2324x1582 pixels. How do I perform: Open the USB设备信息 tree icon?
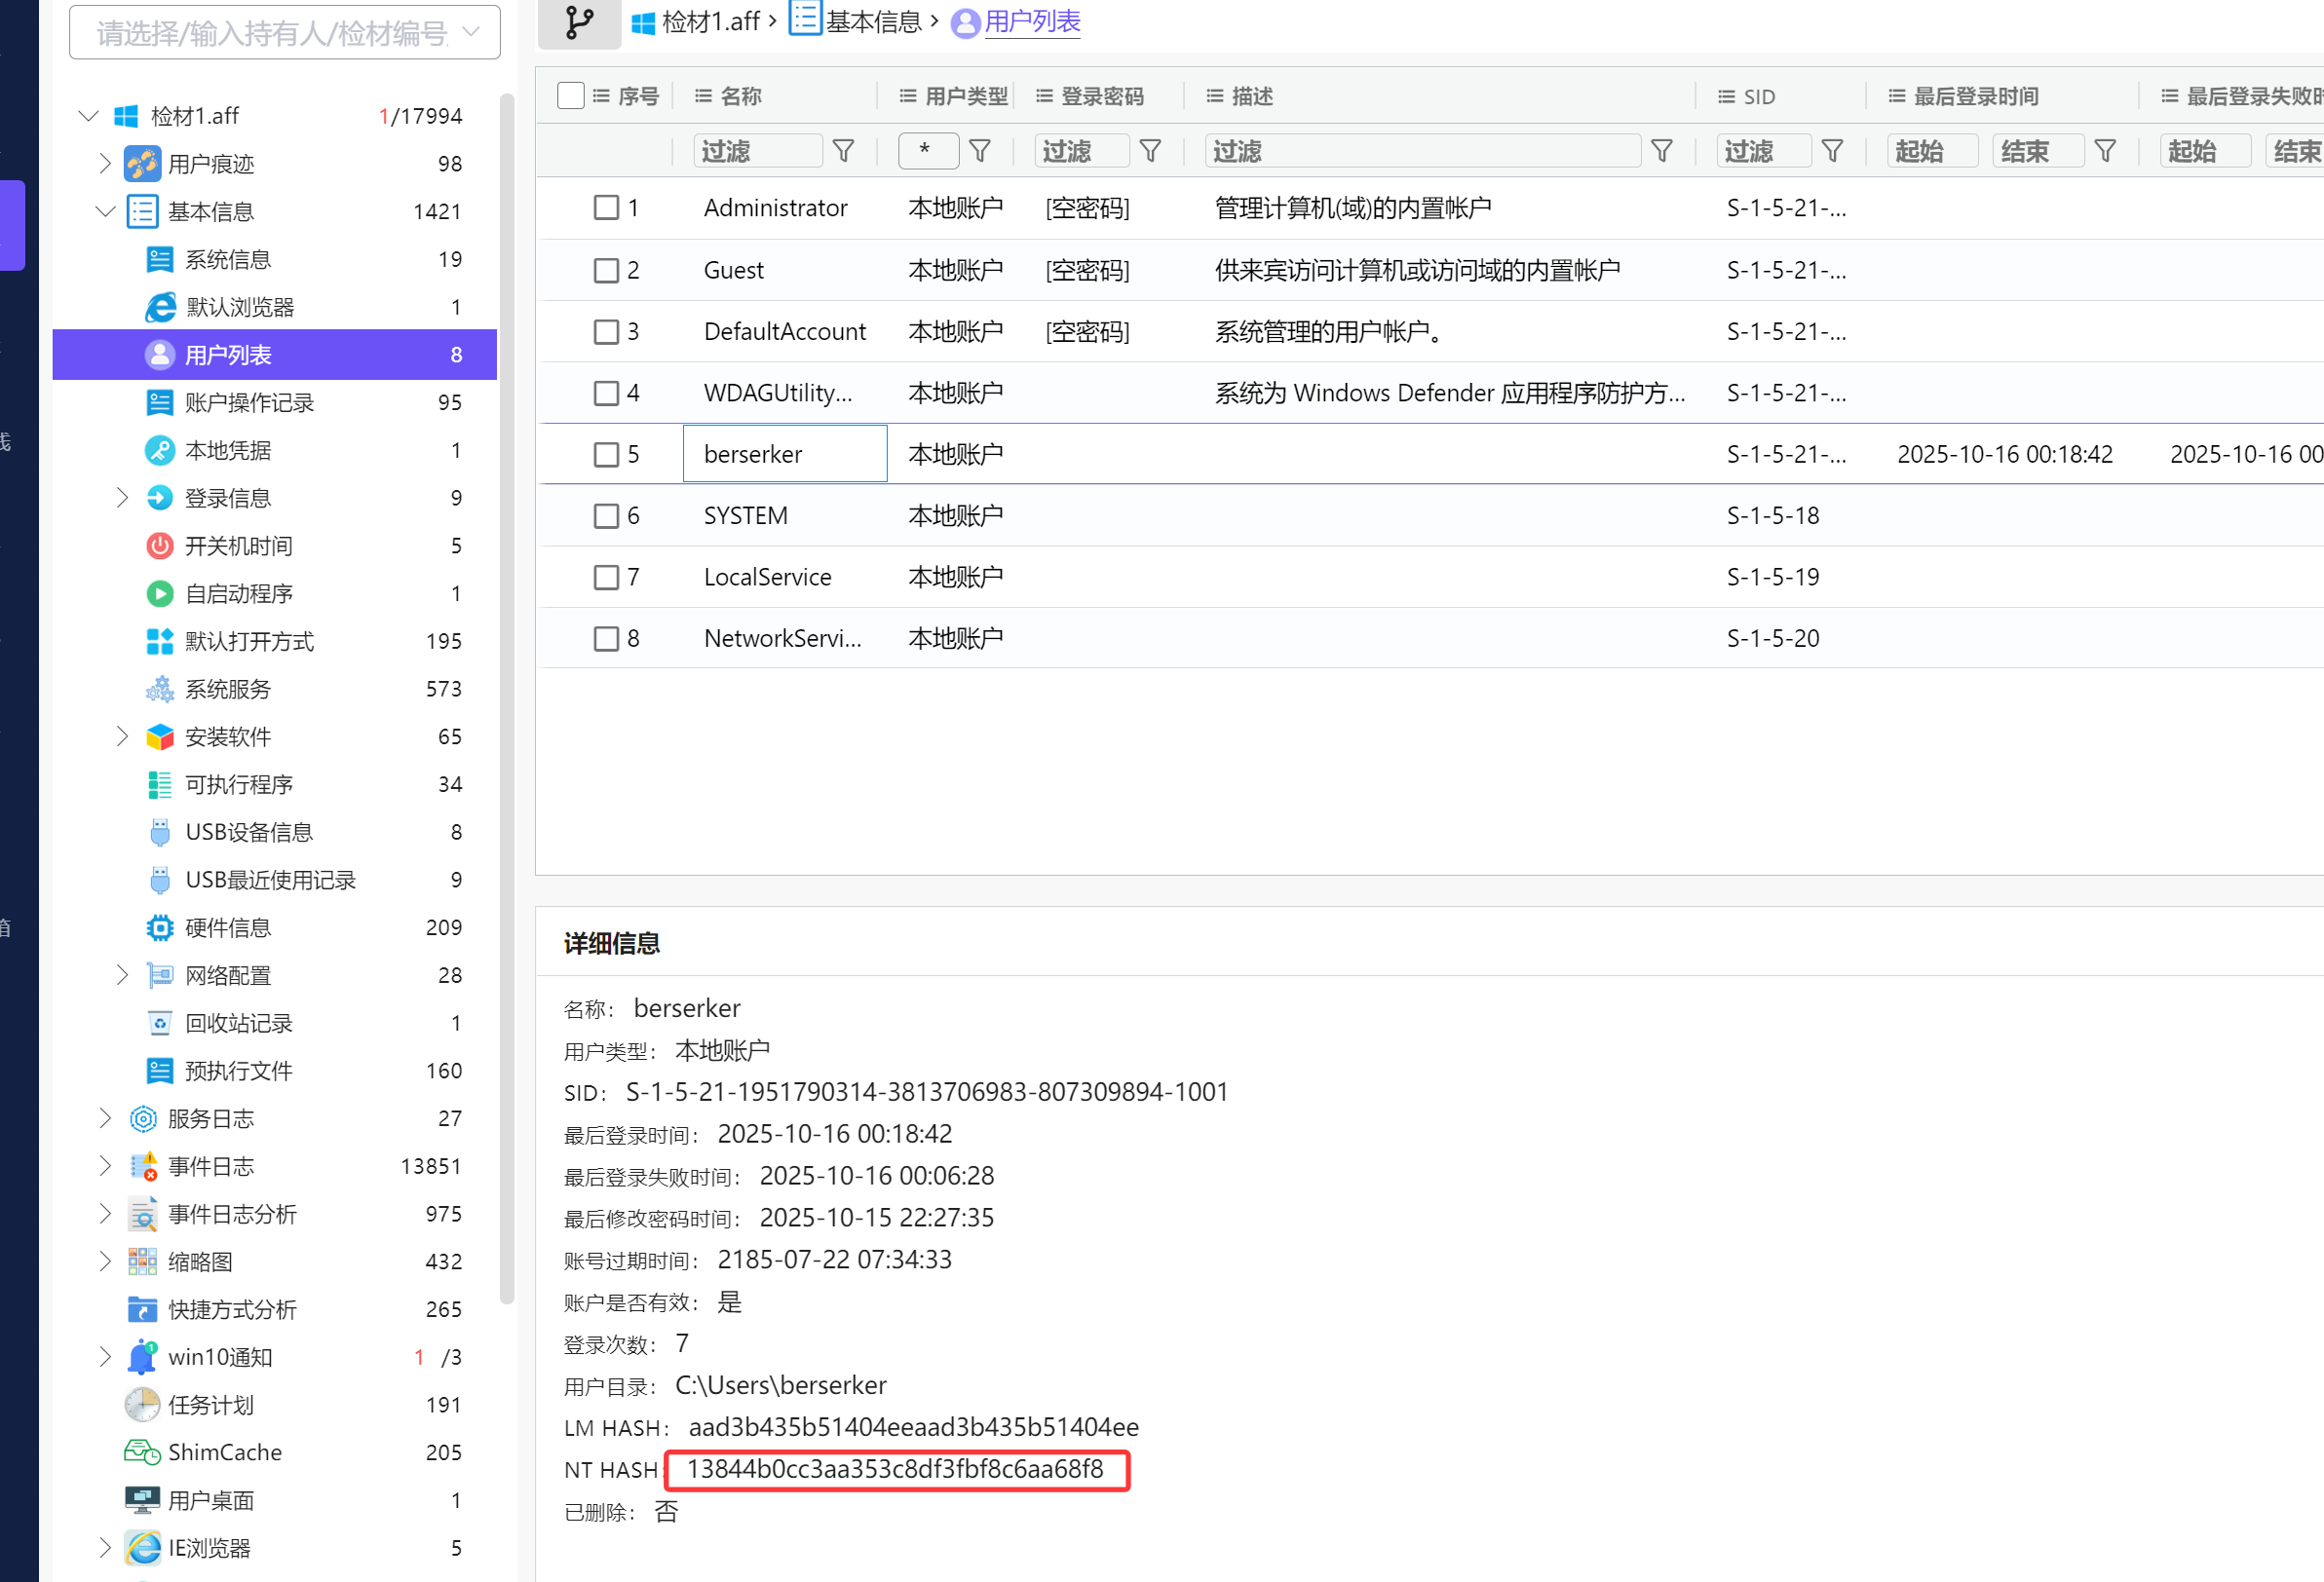tap(159, 832)
